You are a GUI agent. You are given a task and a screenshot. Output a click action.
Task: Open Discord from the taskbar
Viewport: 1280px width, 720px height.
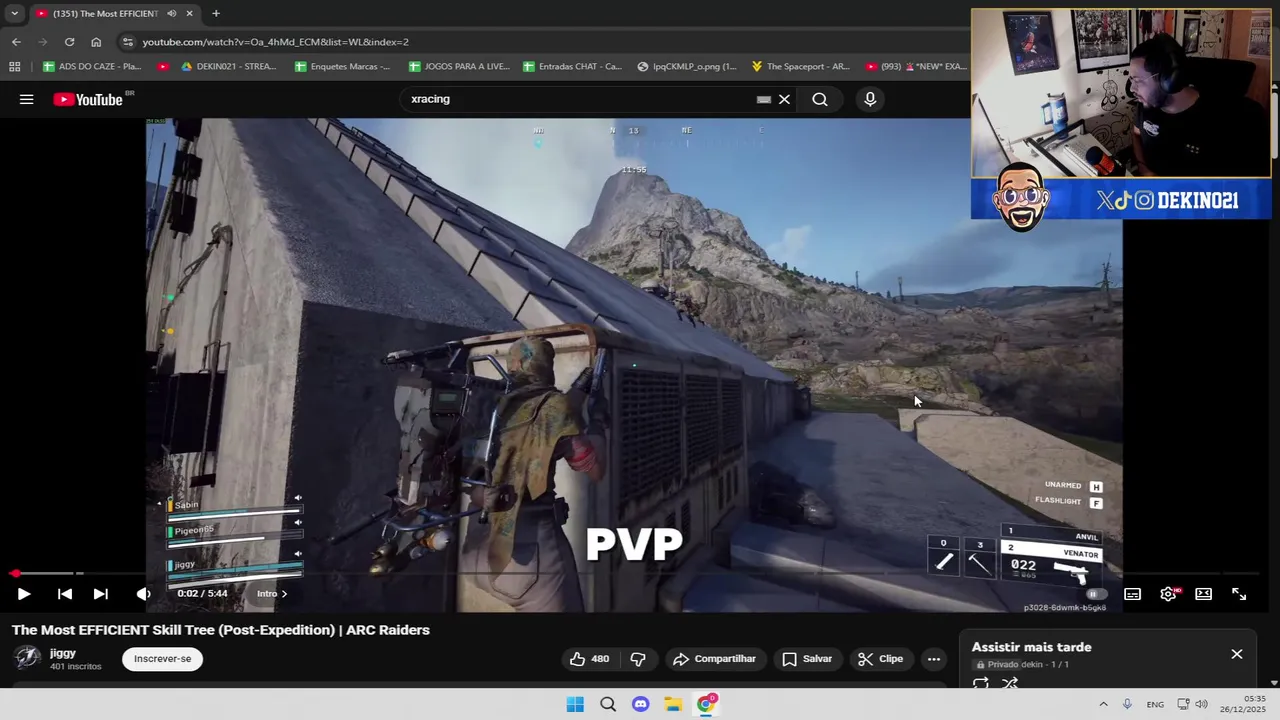click(x=641, y=704)
